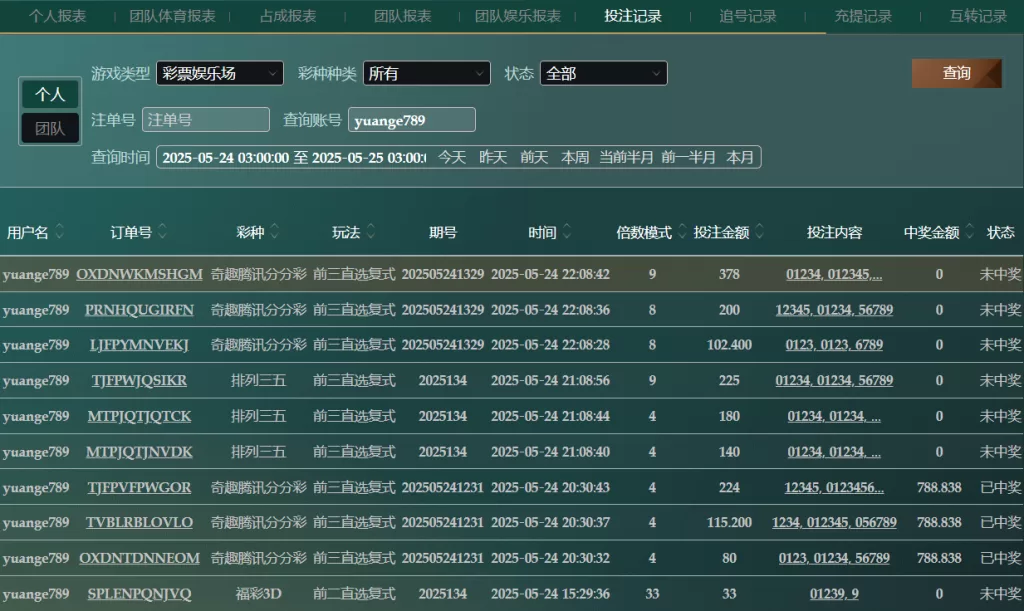Image resolution: width=1024 pixels, height=611 pixels.
Task: Open order OXDNTDNNEOM
Action: pos(139,558)
